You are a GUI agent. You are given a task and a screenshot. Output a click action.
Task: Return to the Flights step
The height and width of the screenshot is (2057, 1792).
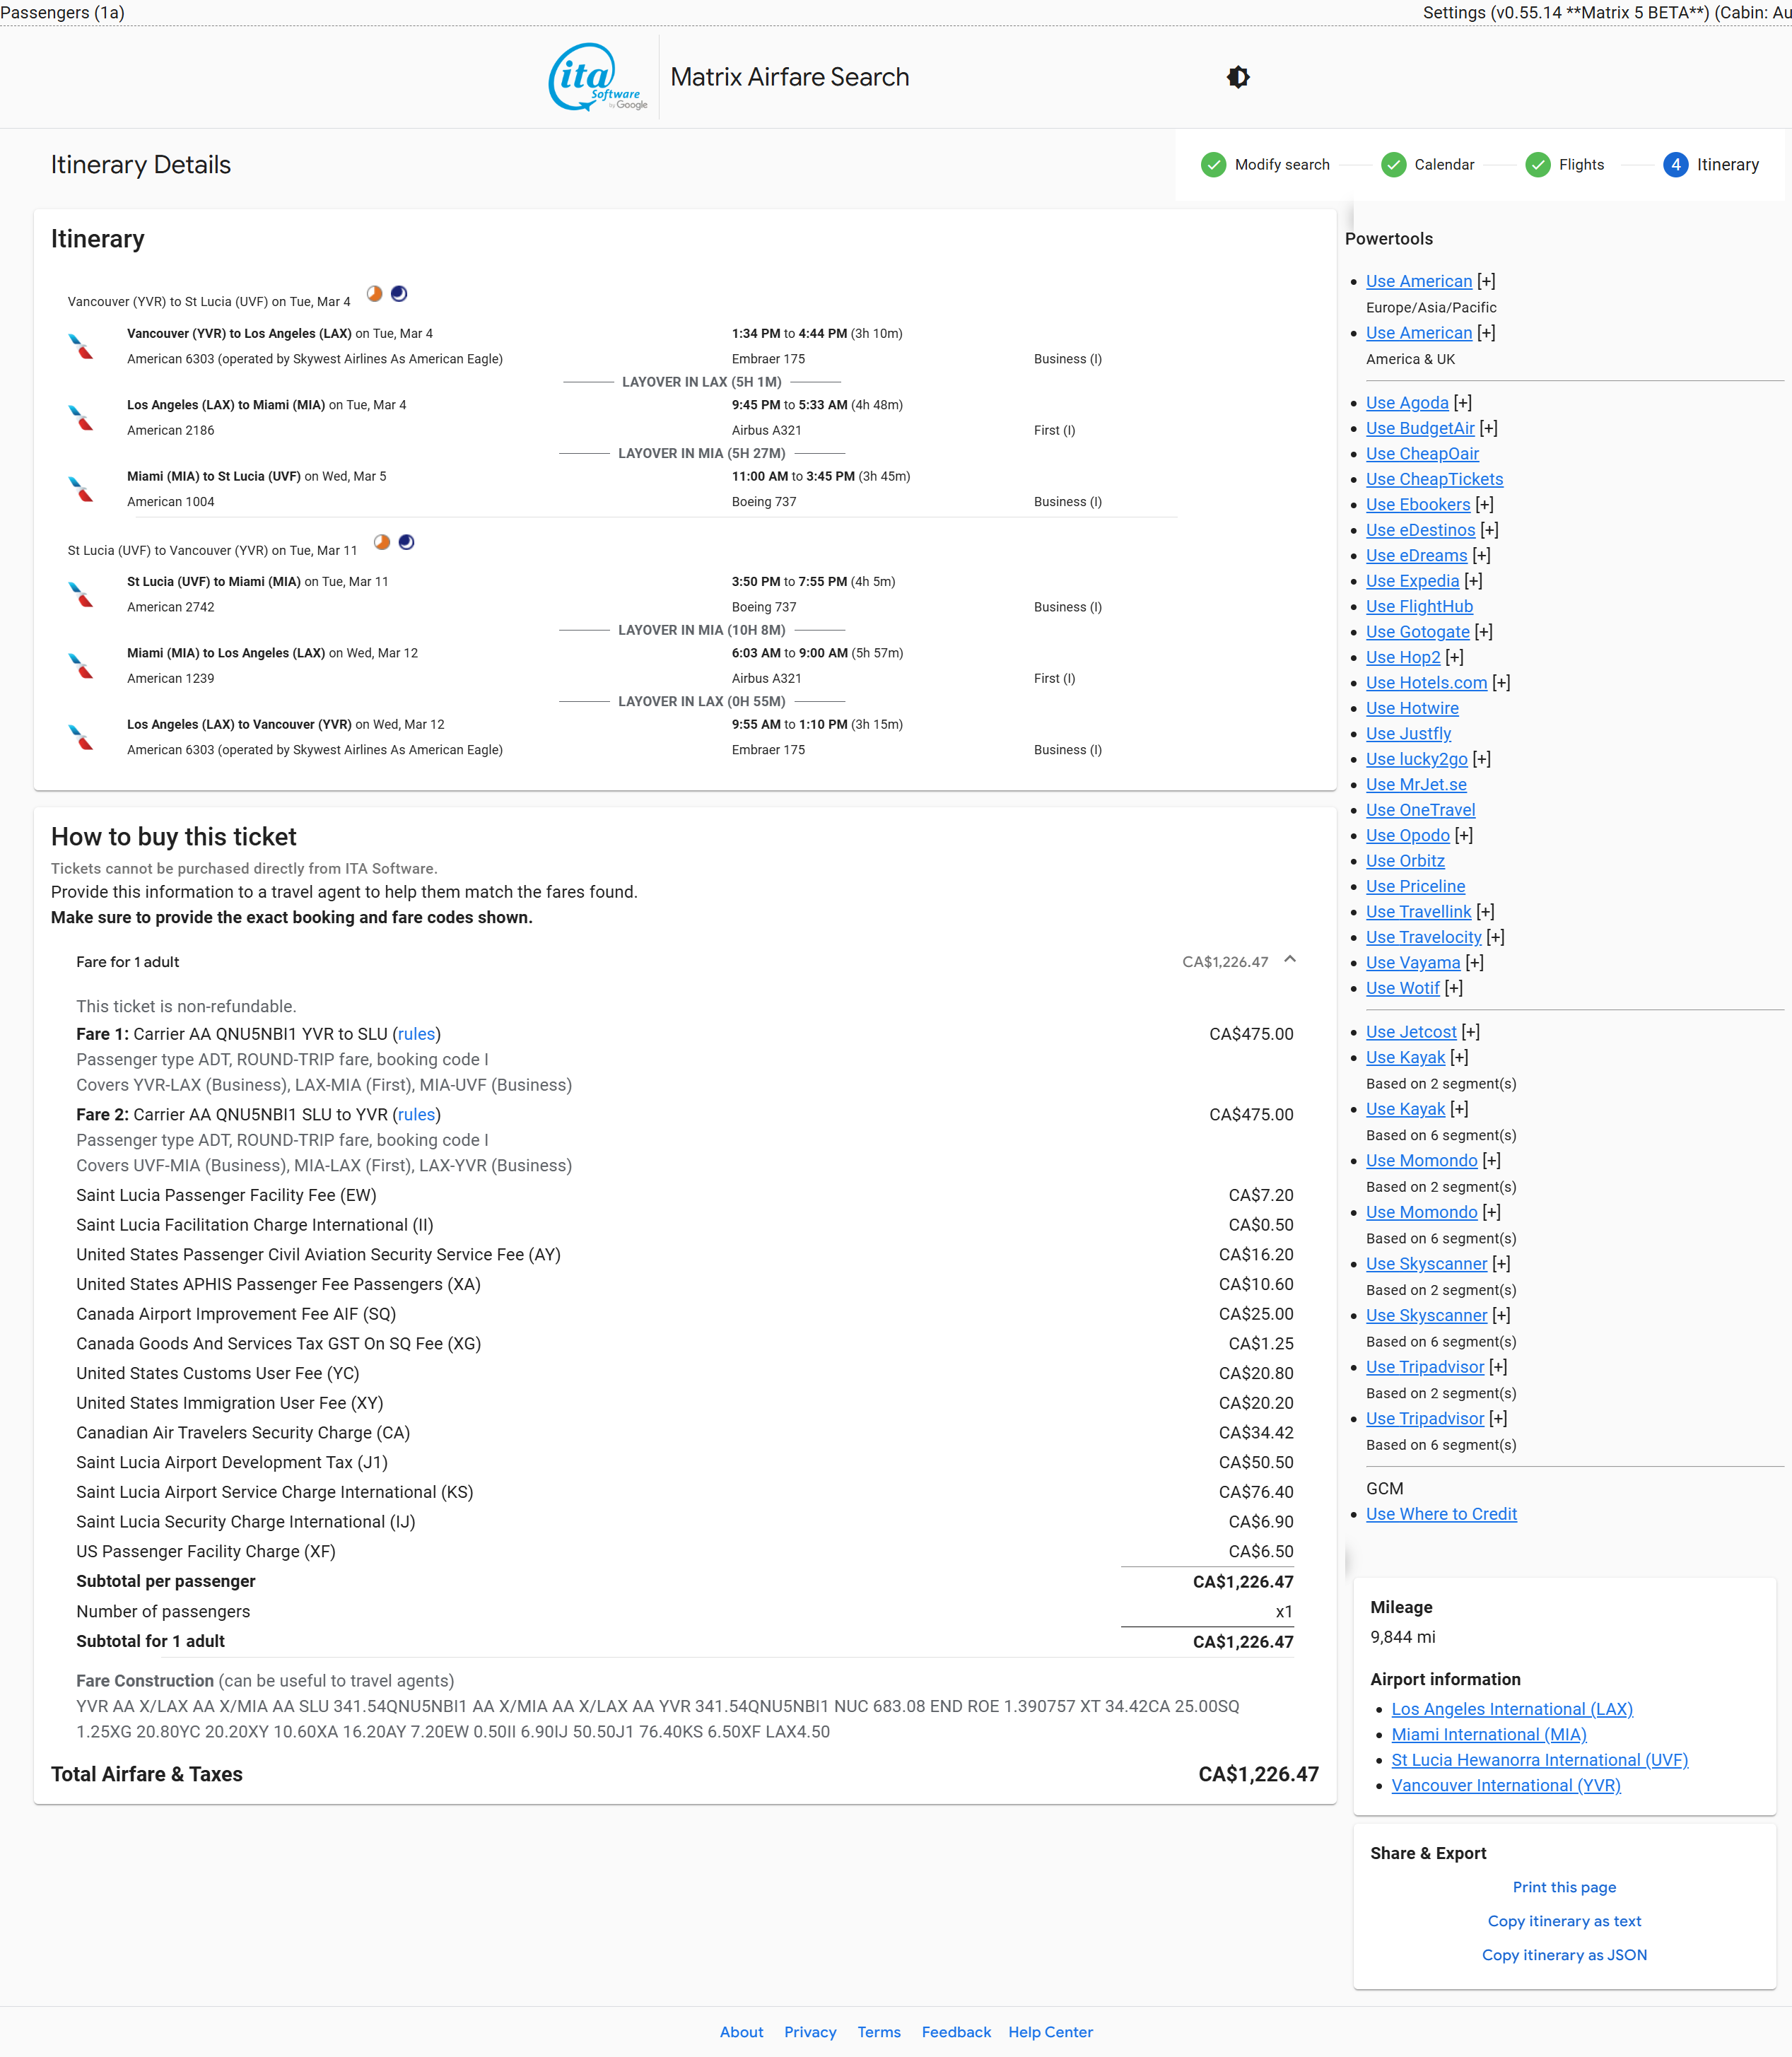(x=1580, y=165)
